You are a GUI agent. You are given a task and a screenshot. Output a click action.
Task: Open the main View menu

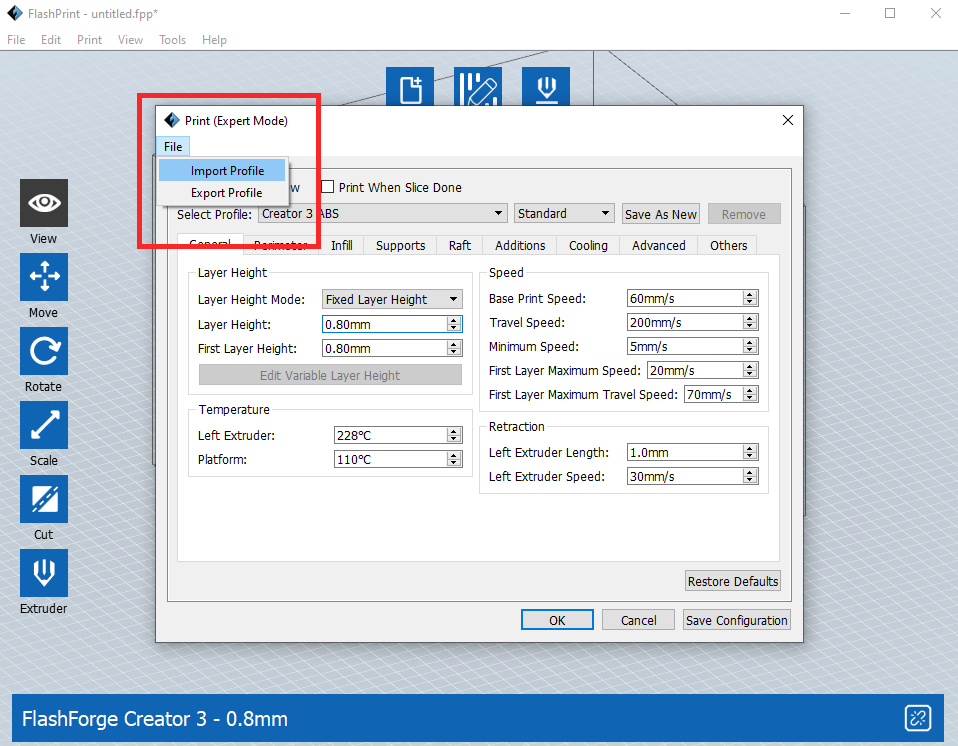point(130,40)
